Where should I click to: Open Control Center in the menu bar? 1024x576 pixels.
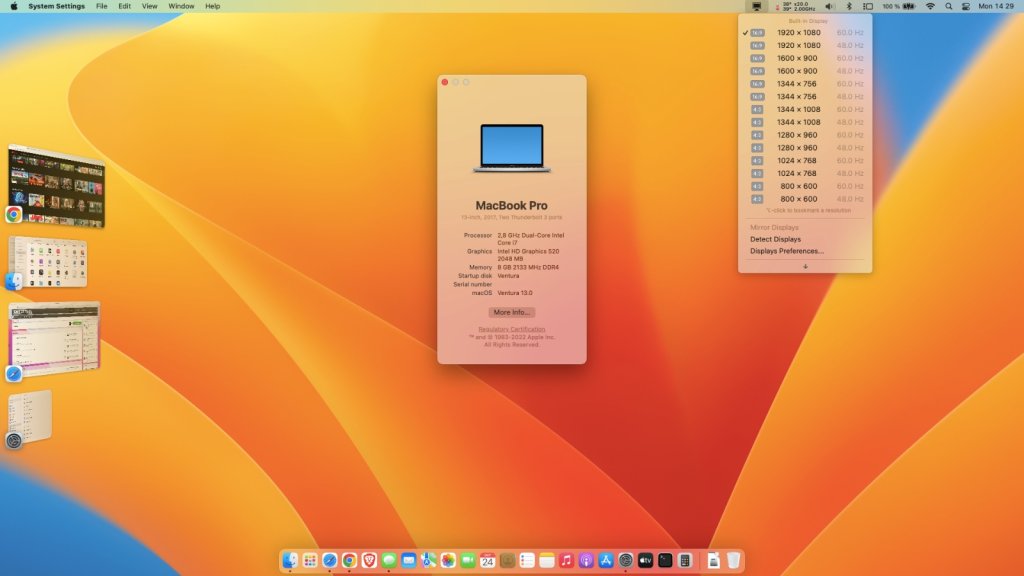tap(966, 7)
